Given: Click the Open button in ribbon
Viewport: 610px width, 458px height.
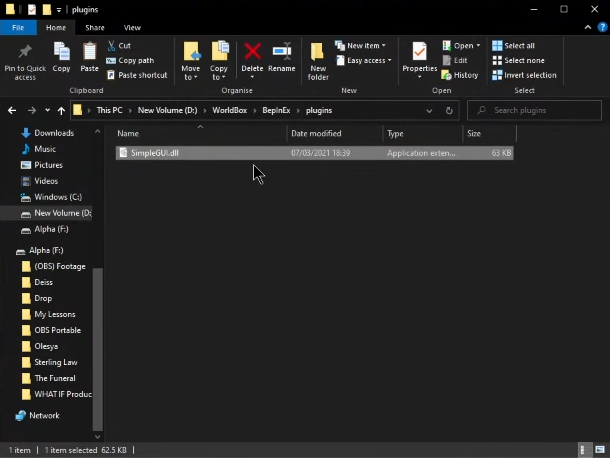Looking at the screenshot, I should pos(461,46).
